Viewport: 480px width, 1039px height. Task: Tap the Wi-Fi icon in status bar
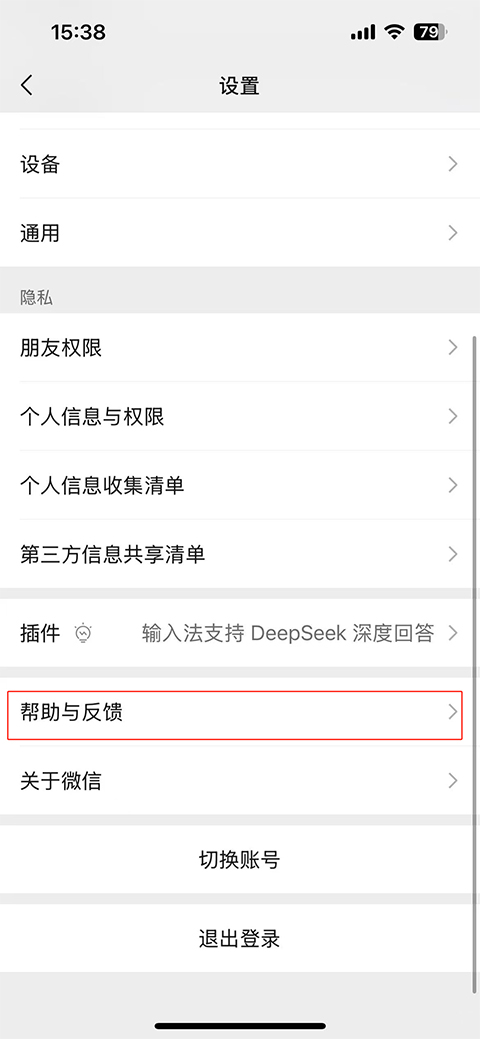tap(396, 32)
